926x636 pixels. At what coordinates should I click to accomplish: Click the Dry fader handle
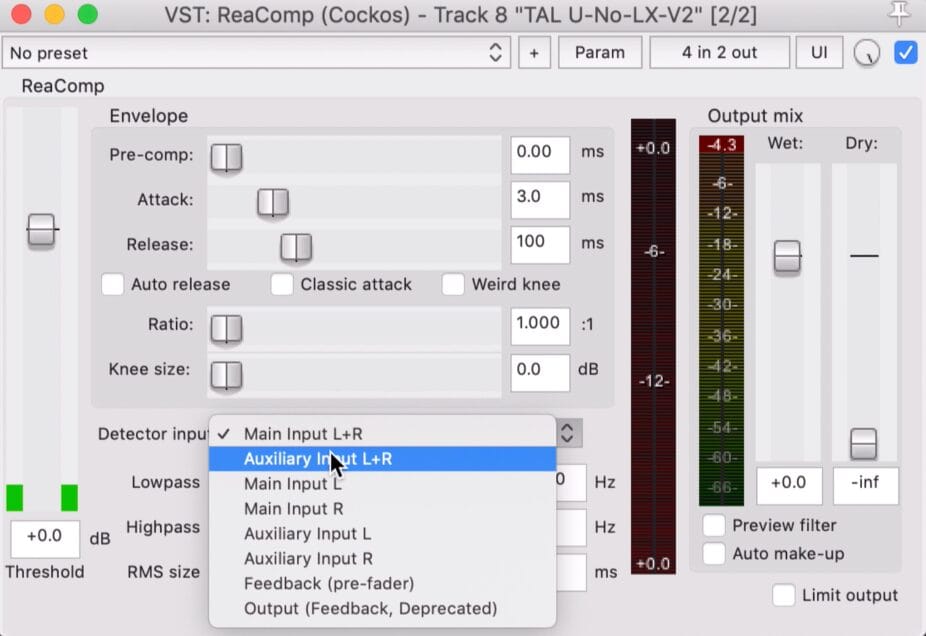863,444
